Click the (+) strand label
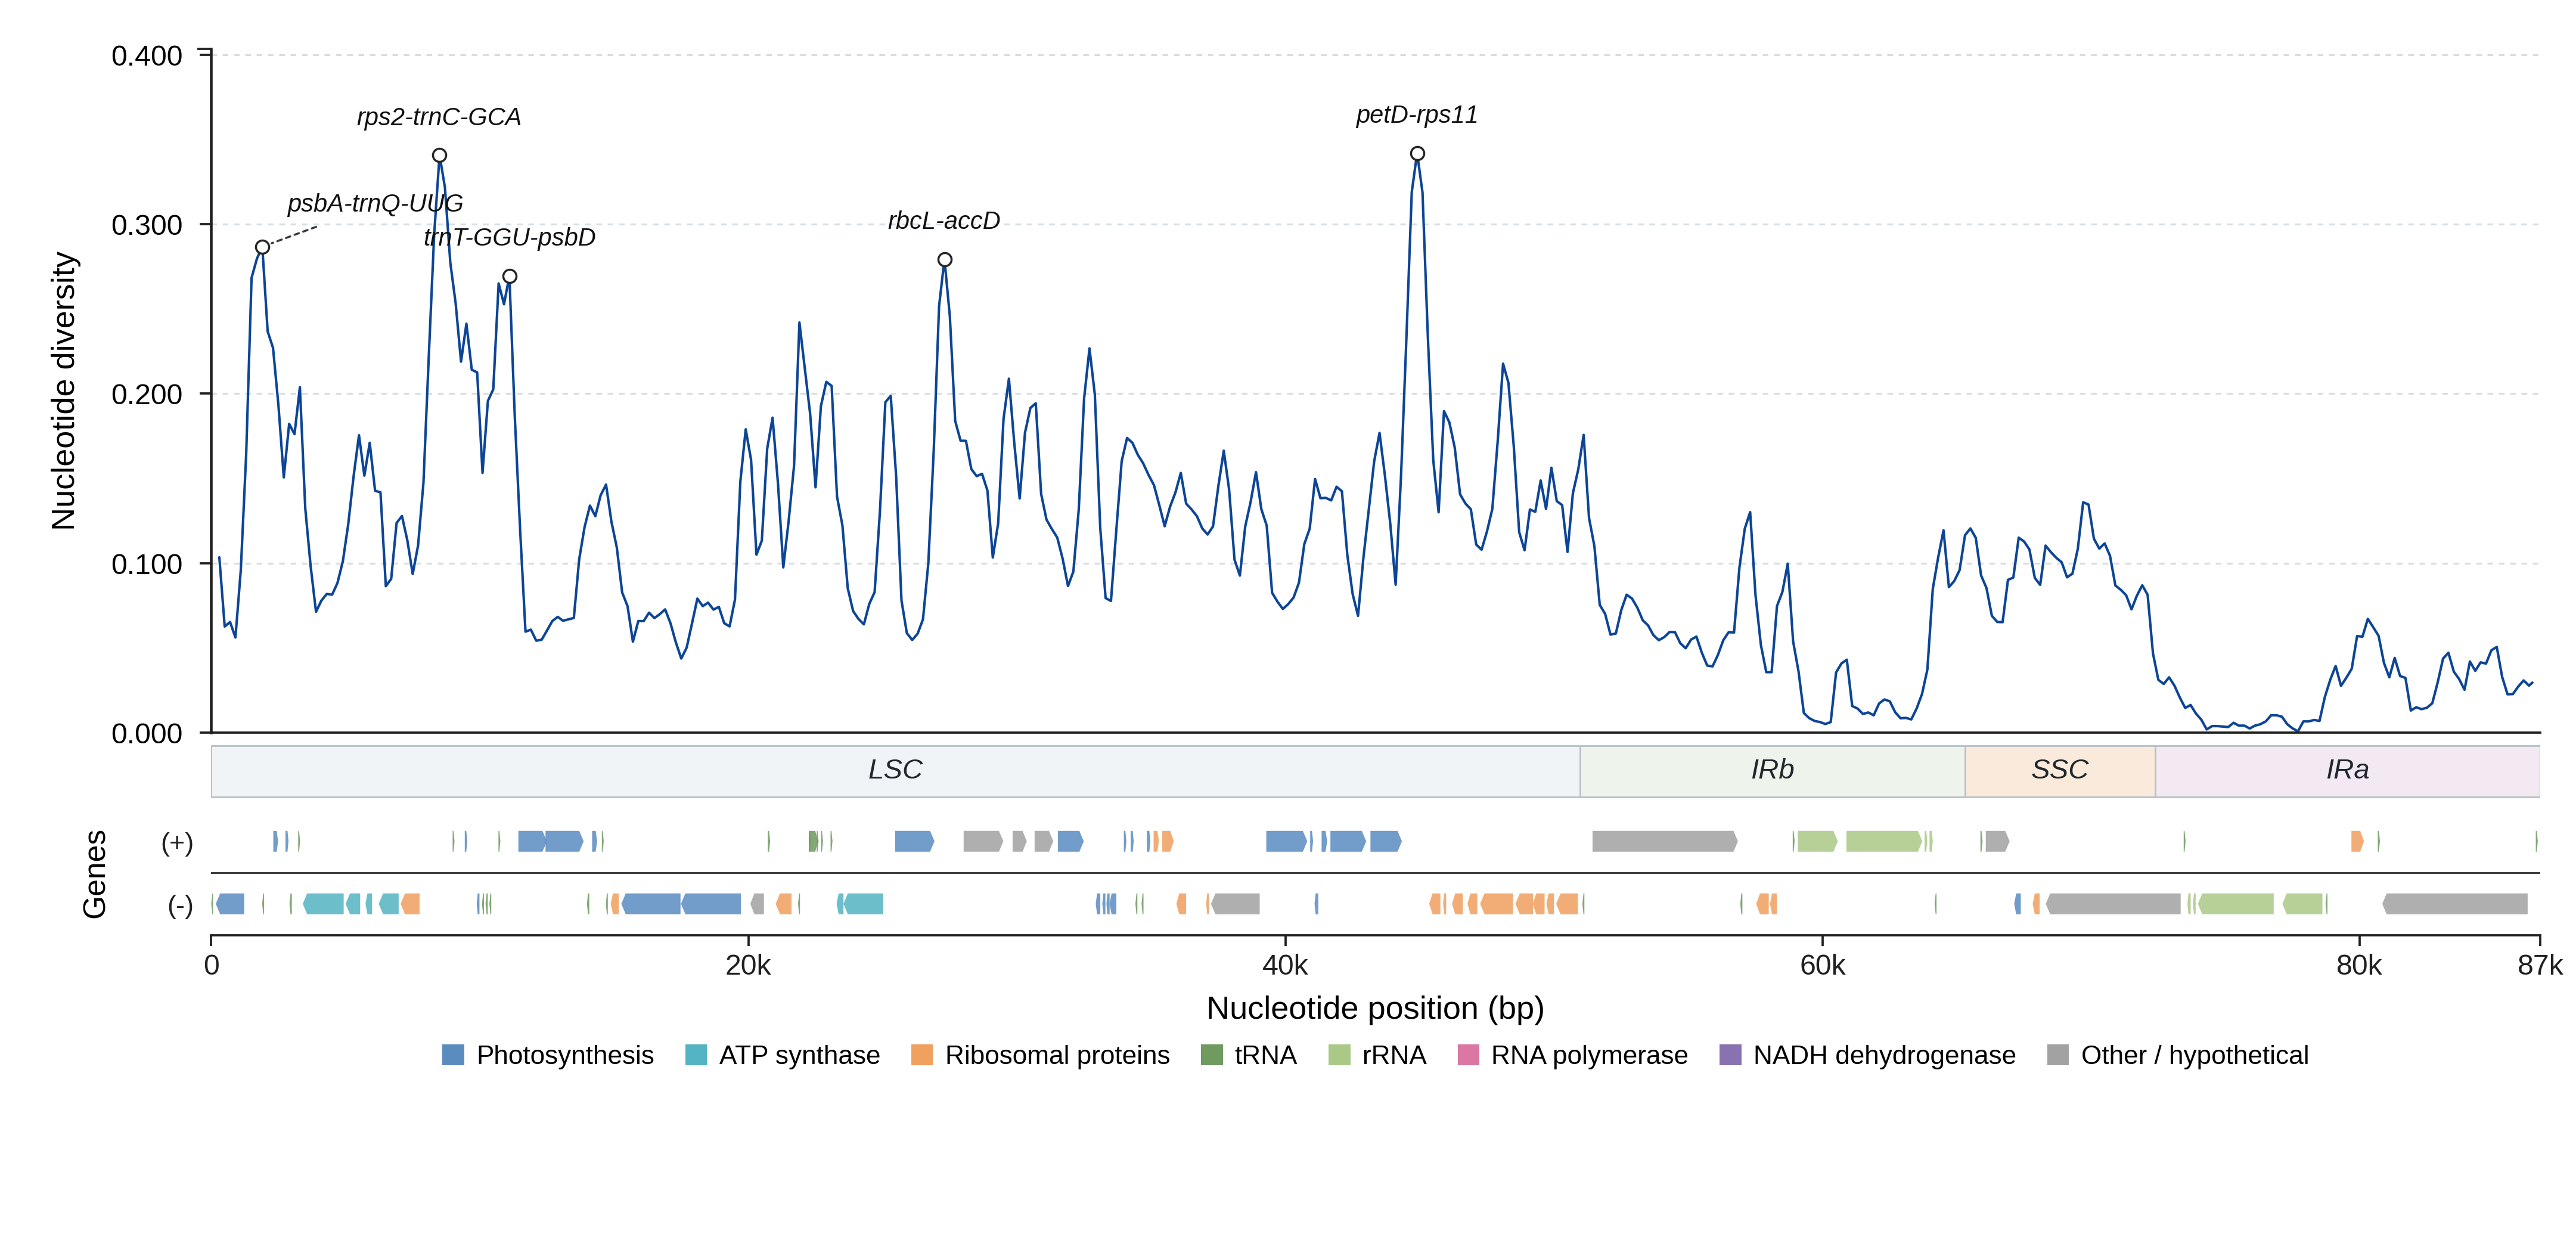Viewport: 2576px width, 1253px height. click(x=177, y=842)
